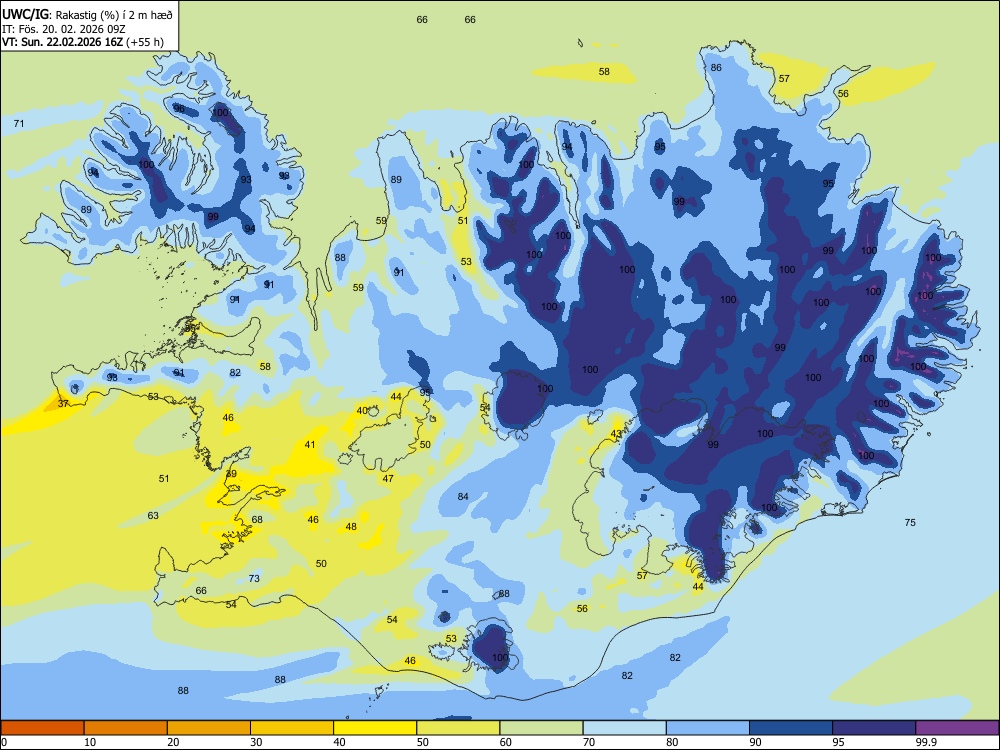The image size is (1000, 750).
Task: Click the legend tick label '20'
Action: pos(173,742)
